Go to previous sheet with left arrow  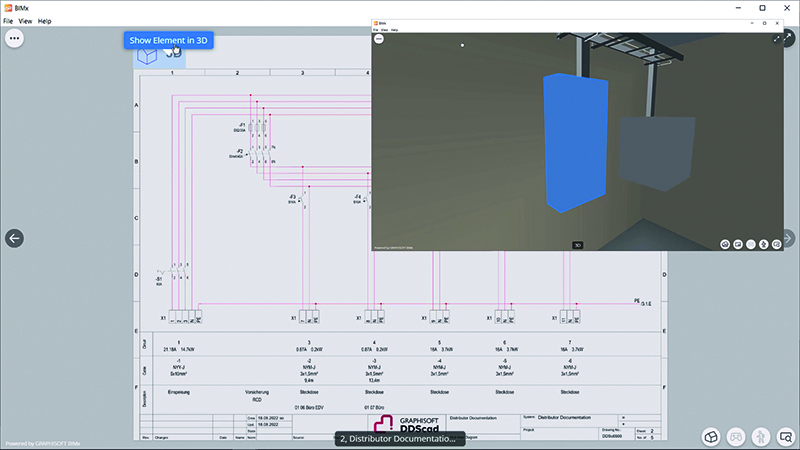click(x=15, y=238)
